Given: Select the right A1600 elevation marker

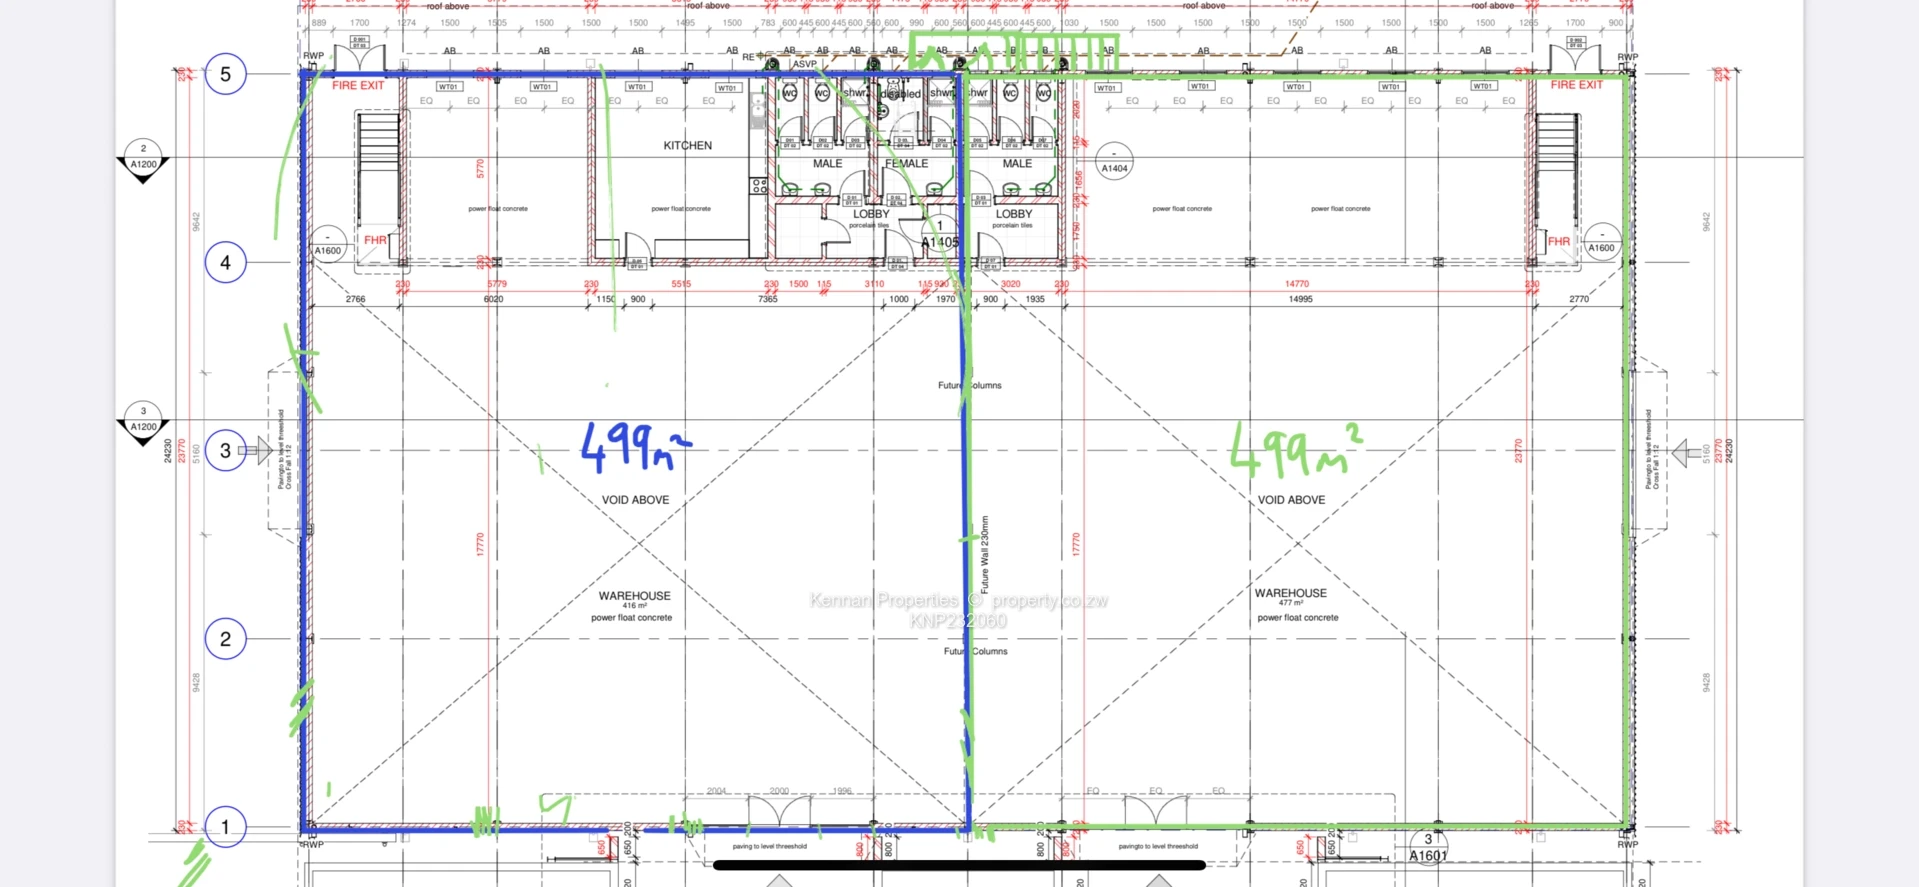Looking at the screenshot, I should [x=1602, y=242].
